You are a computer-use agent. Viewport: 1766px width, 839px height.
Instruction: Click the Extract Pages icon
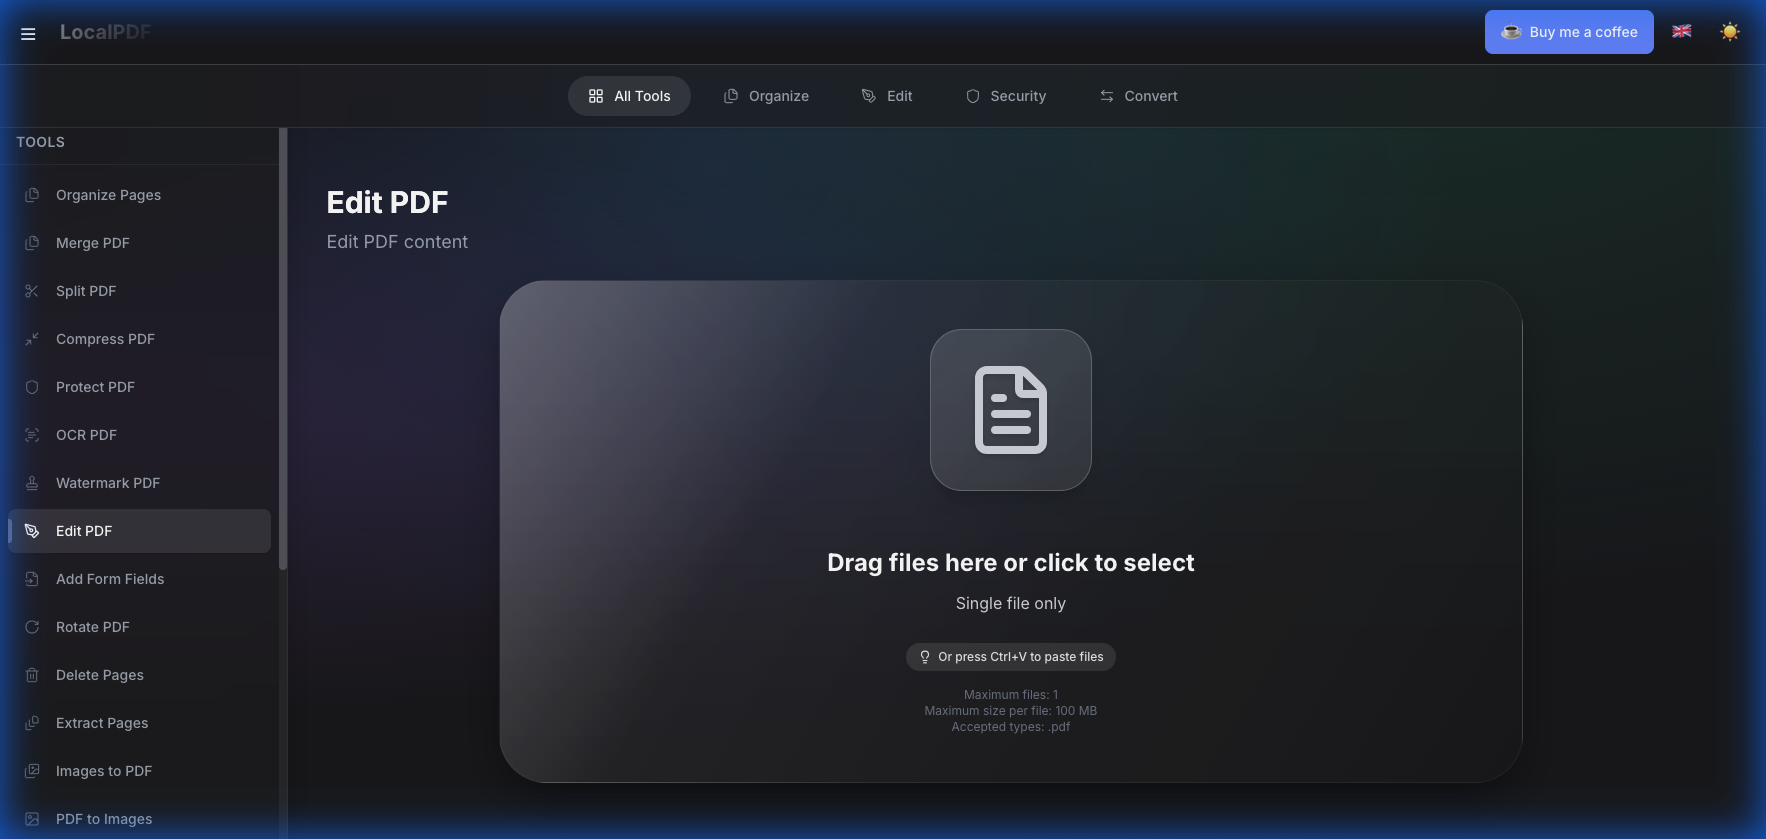[x=32, y=723]
